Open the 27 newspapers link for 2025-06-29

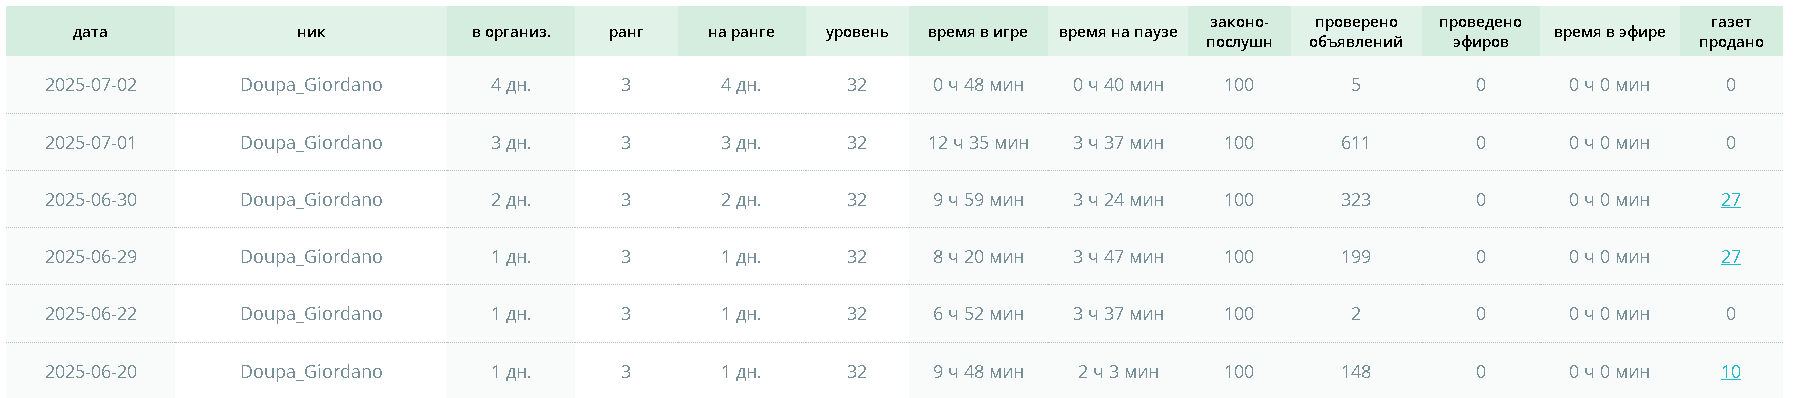pos(1730,257)
